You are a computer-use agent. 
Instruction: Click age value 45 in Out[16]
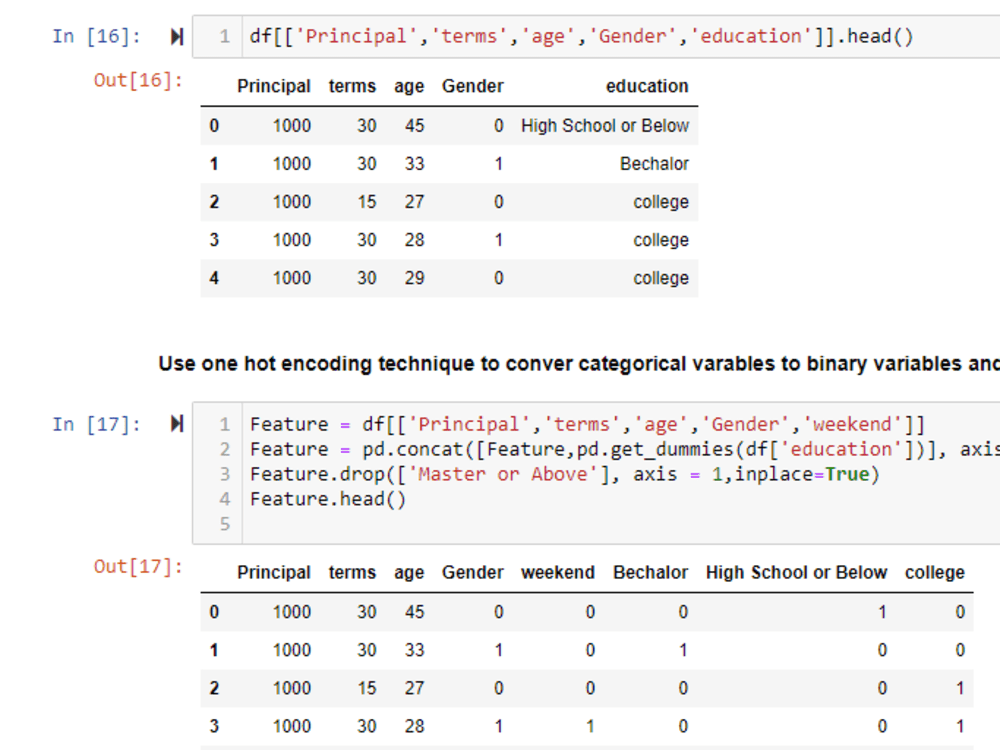click(x=415, y=126)
